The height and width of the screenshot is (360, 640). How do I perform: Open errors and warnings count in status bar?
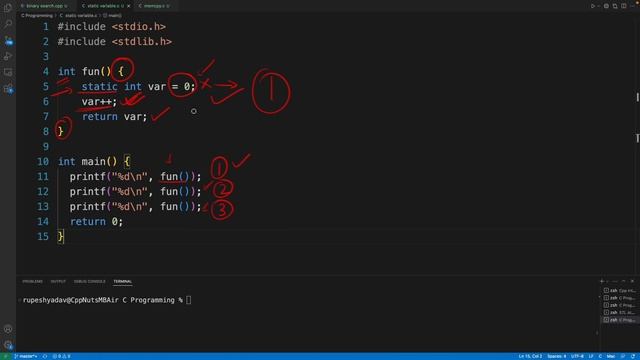pyautogui.click(x=62, y=356)
